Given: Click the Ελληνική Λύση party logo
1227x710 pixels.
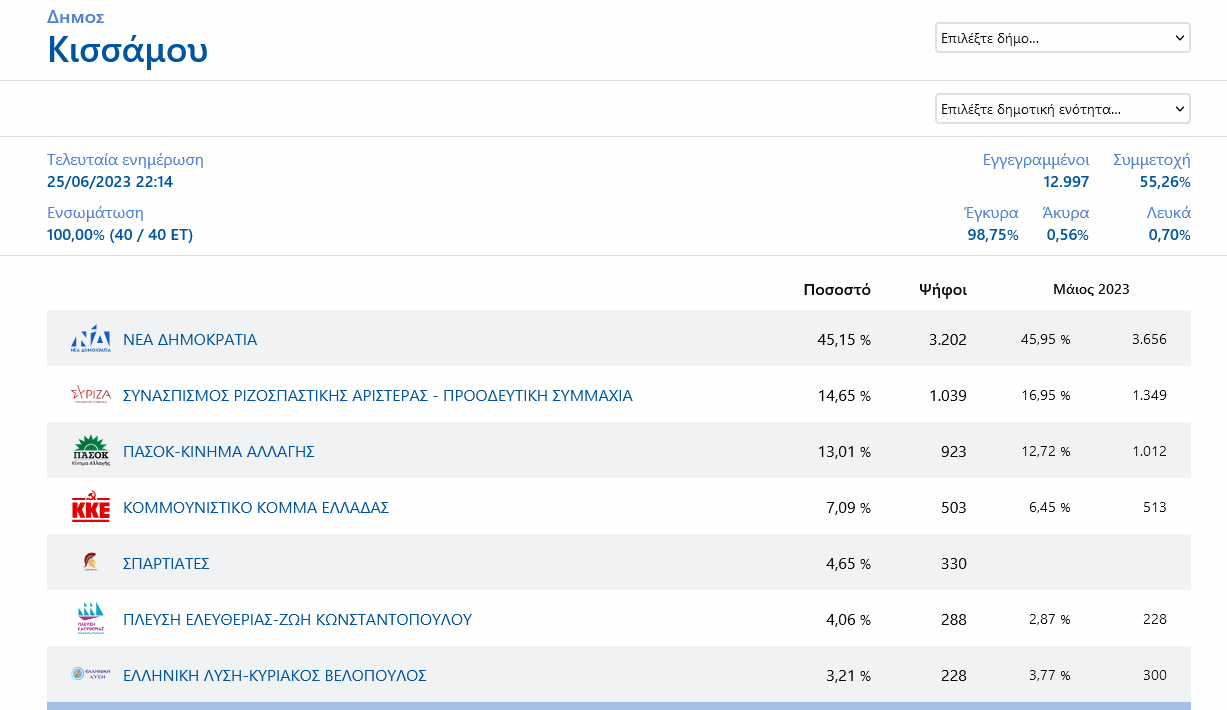Looking at the screenshot, I should click(90, 675).
